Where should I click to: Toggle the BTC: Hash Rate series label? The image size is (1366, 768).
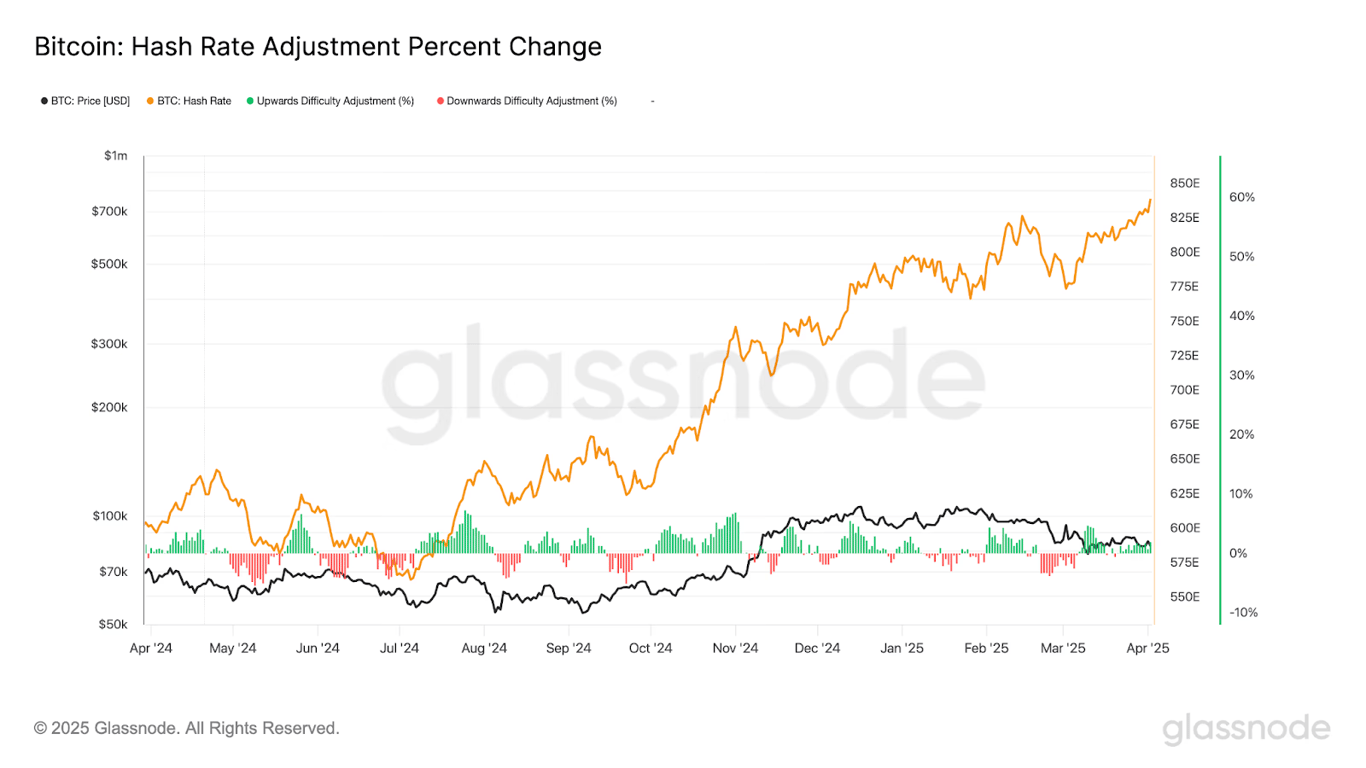click(194, 101)
